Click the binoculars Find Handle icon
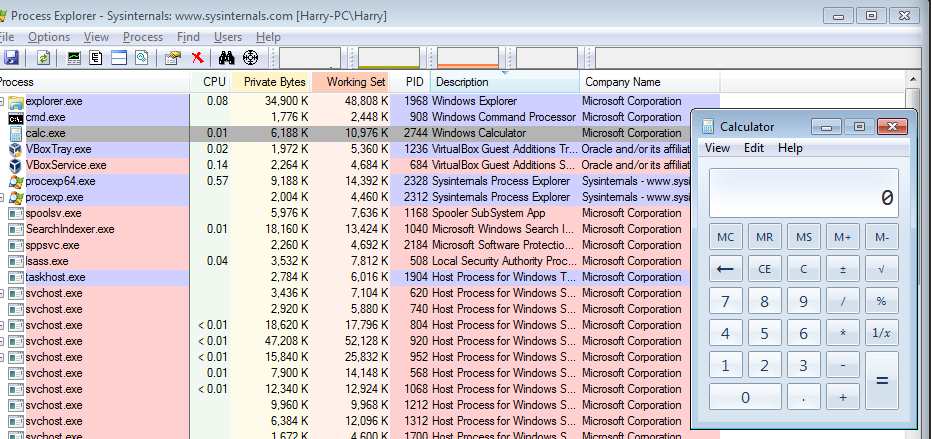931x439 pixels. pyautogui.click(x=227, y=58)
